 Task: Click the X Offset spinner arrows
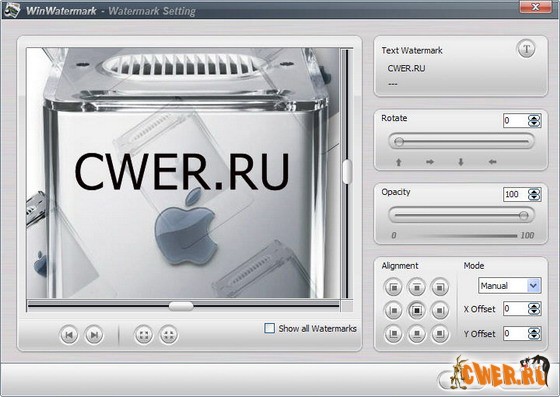coord(534,308)
